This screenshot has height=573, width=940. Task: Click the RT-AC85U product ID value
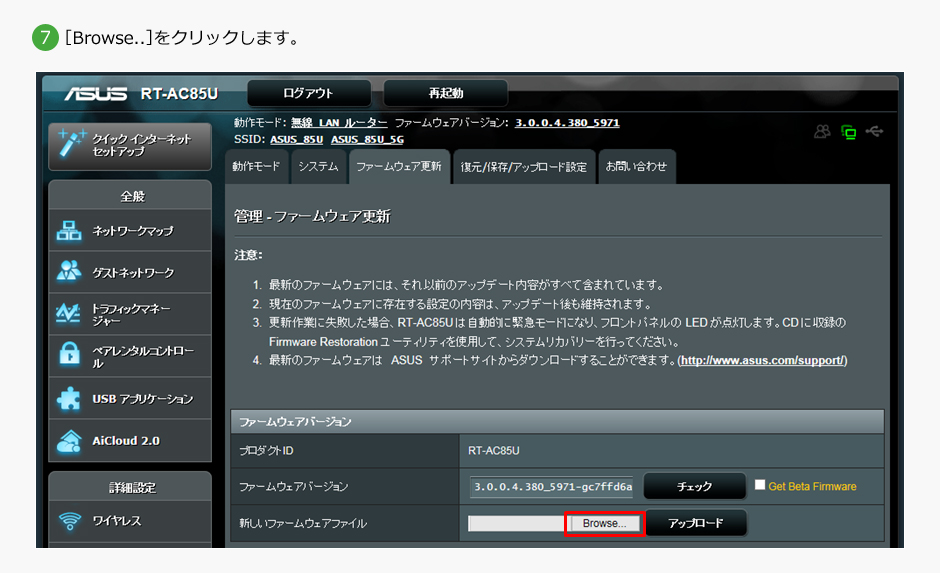coord(493,451)
